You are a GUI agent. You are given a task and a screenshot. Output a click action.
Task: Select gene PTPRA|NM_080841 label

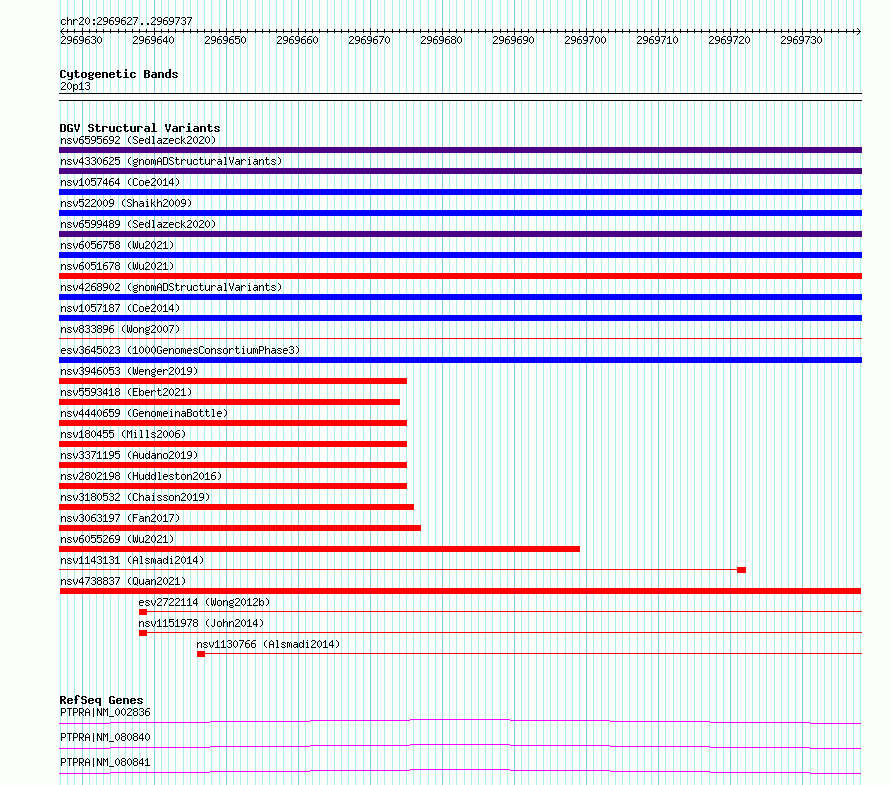(105, 762)
